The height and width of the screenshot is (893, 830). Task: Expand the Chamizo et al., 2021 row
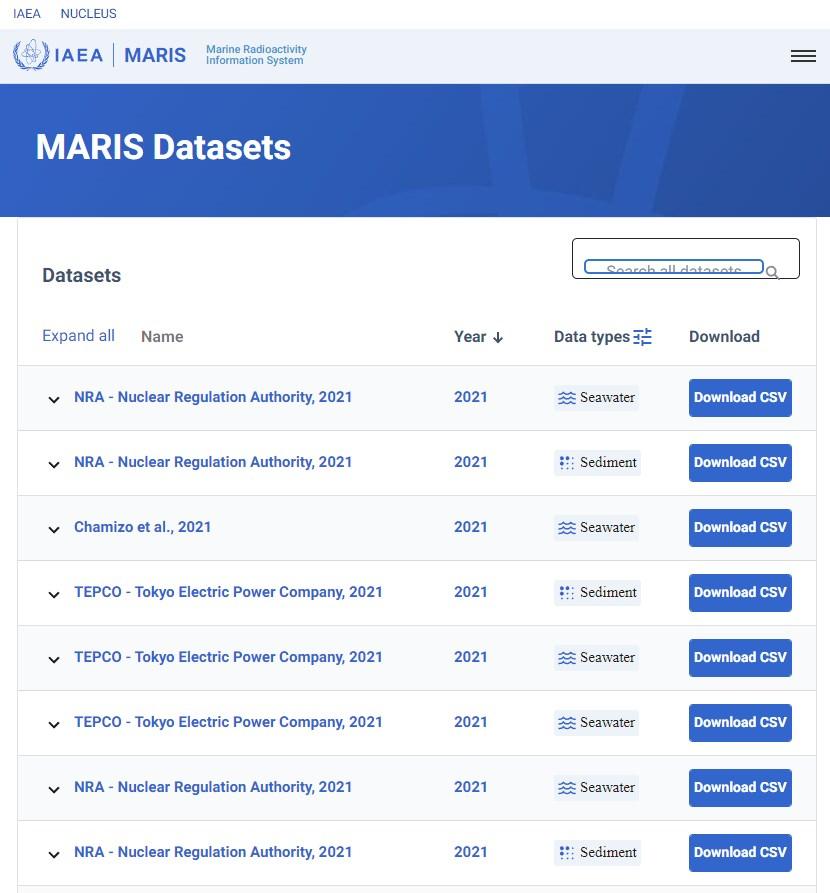coord(54,530)
